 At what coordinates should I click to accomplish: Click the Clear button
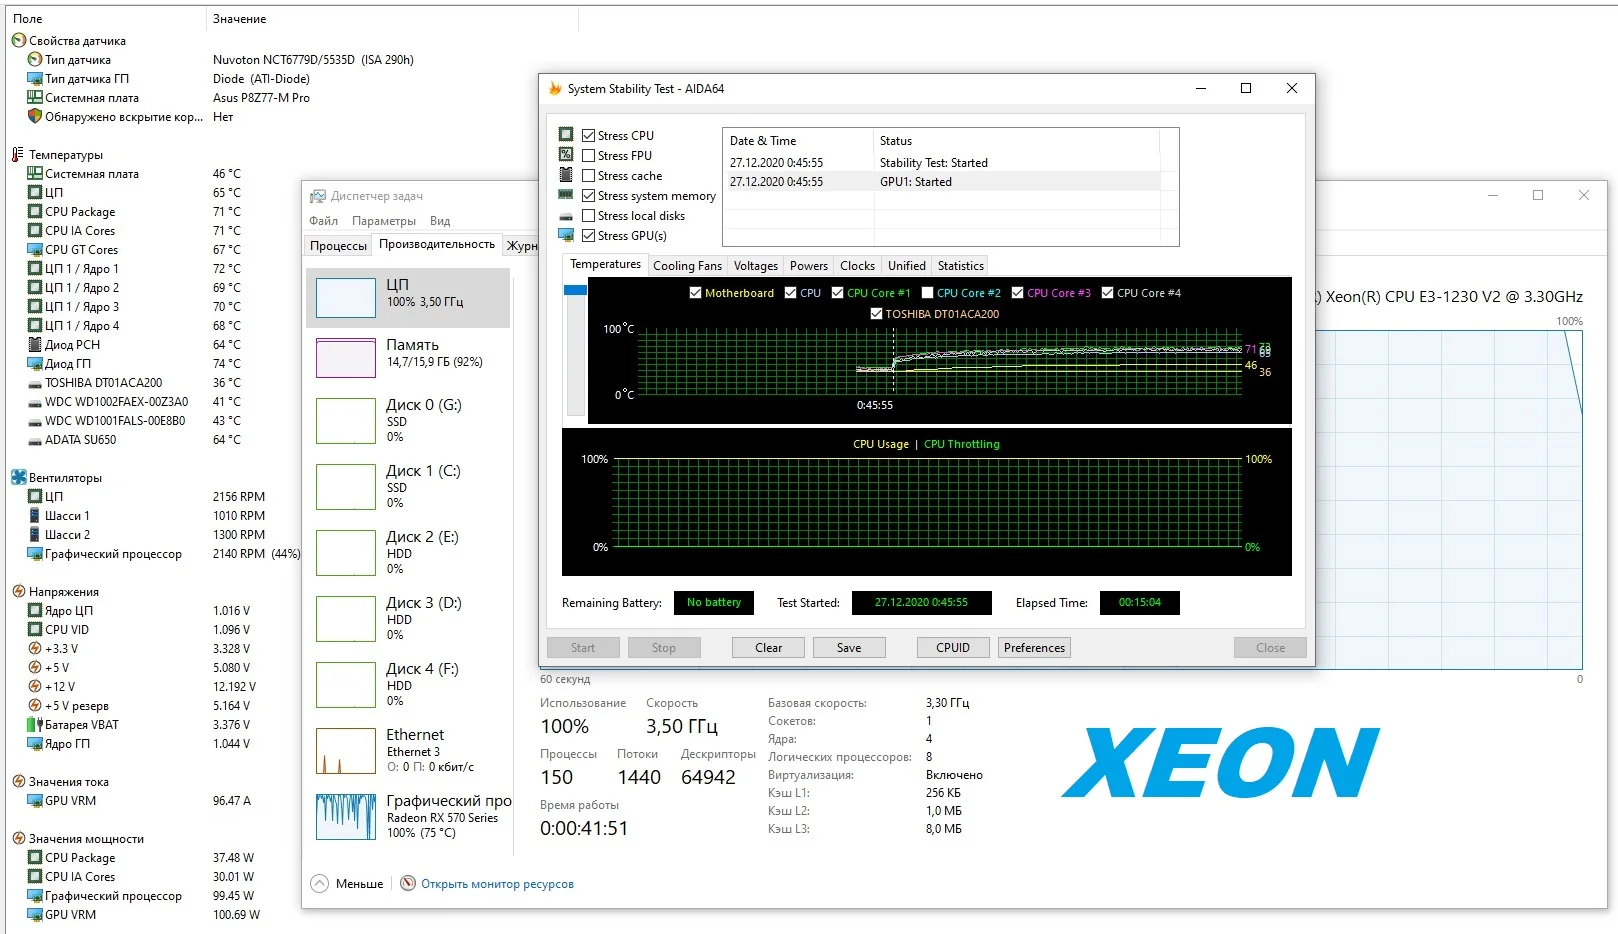click(769, 648)
